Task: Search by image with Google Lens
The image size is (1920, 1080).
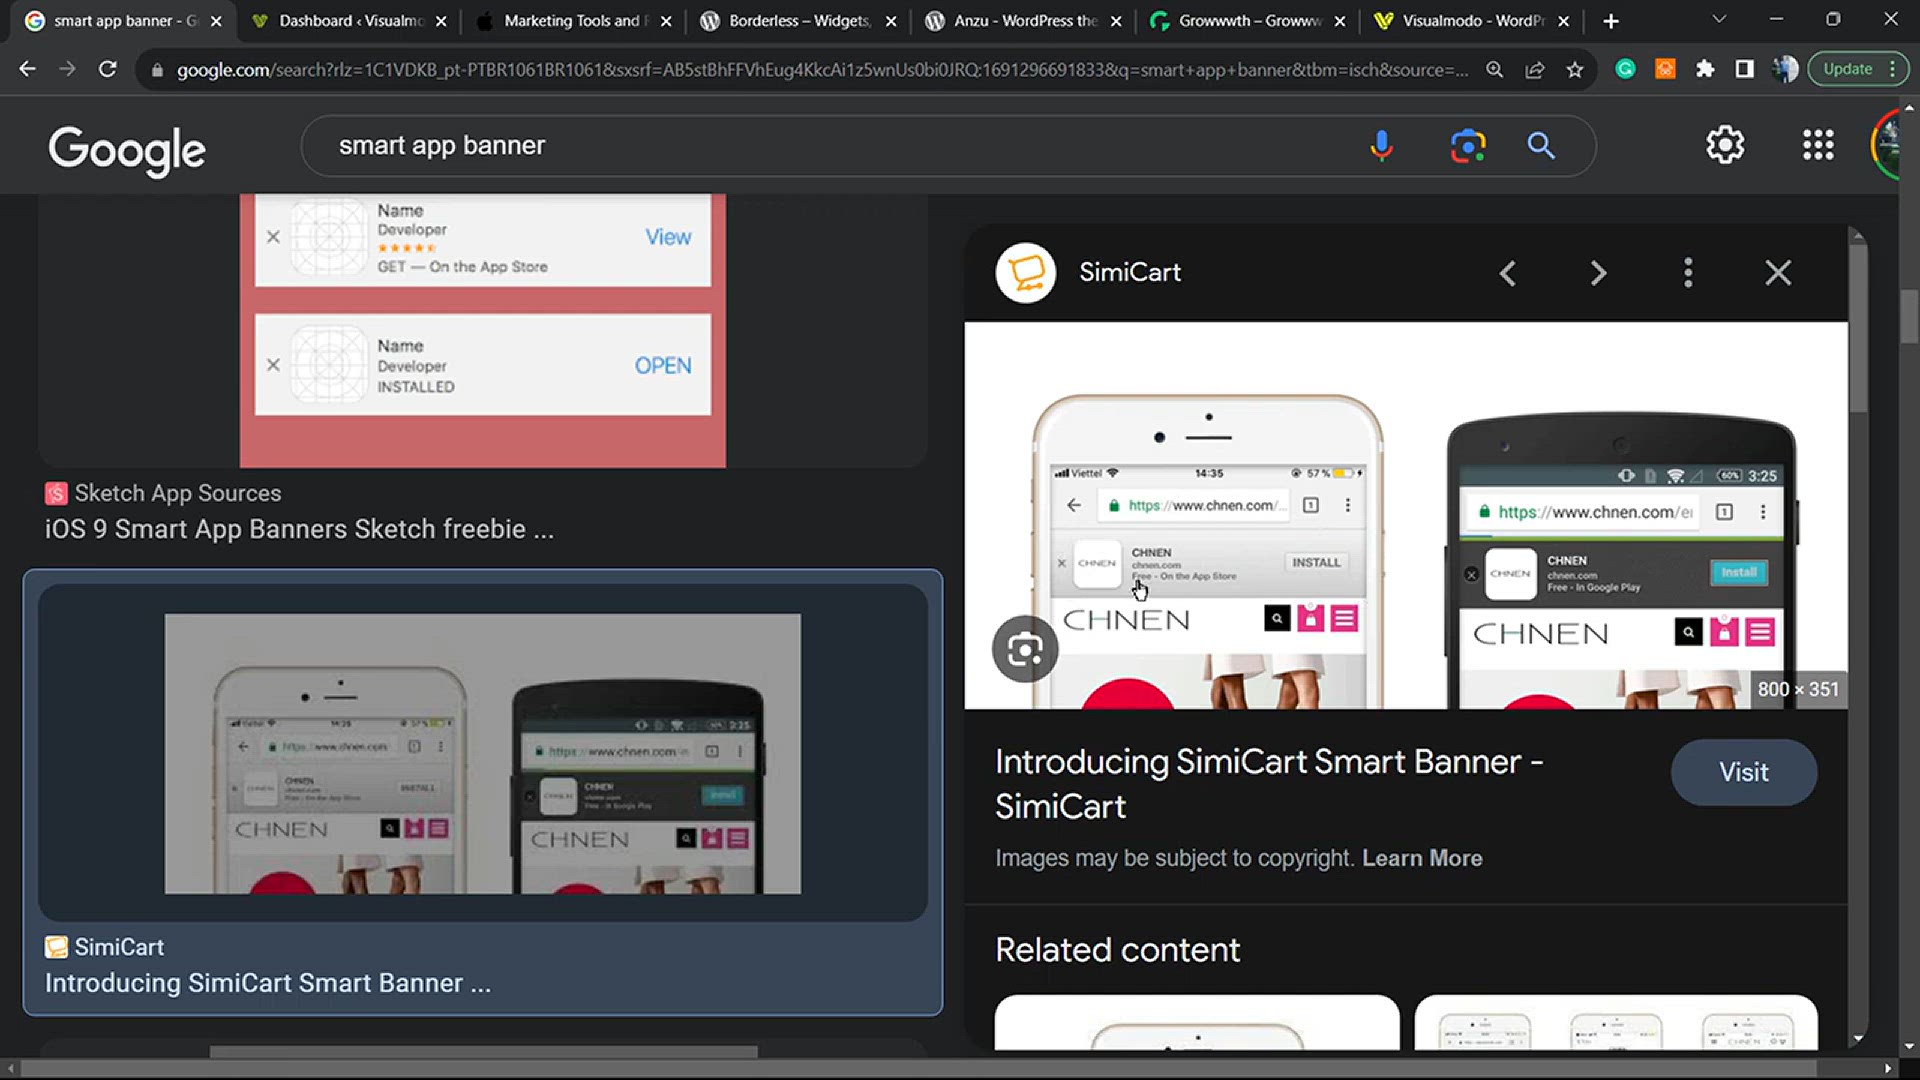Action: point(1468,146)
